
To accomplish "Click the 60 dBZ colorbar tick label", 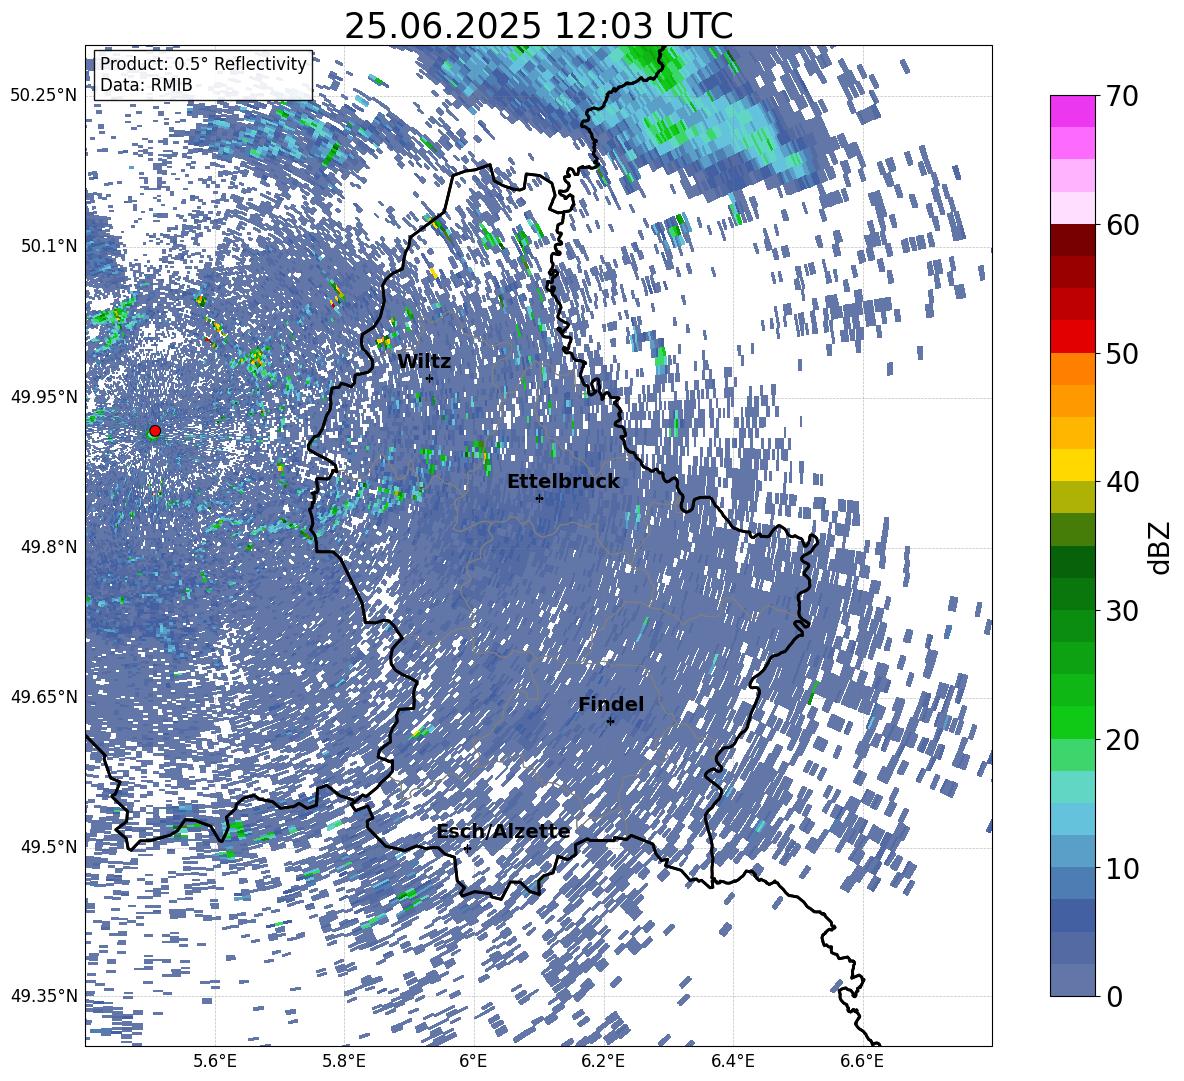I will pyautogui.click(x=1122, y=225).
